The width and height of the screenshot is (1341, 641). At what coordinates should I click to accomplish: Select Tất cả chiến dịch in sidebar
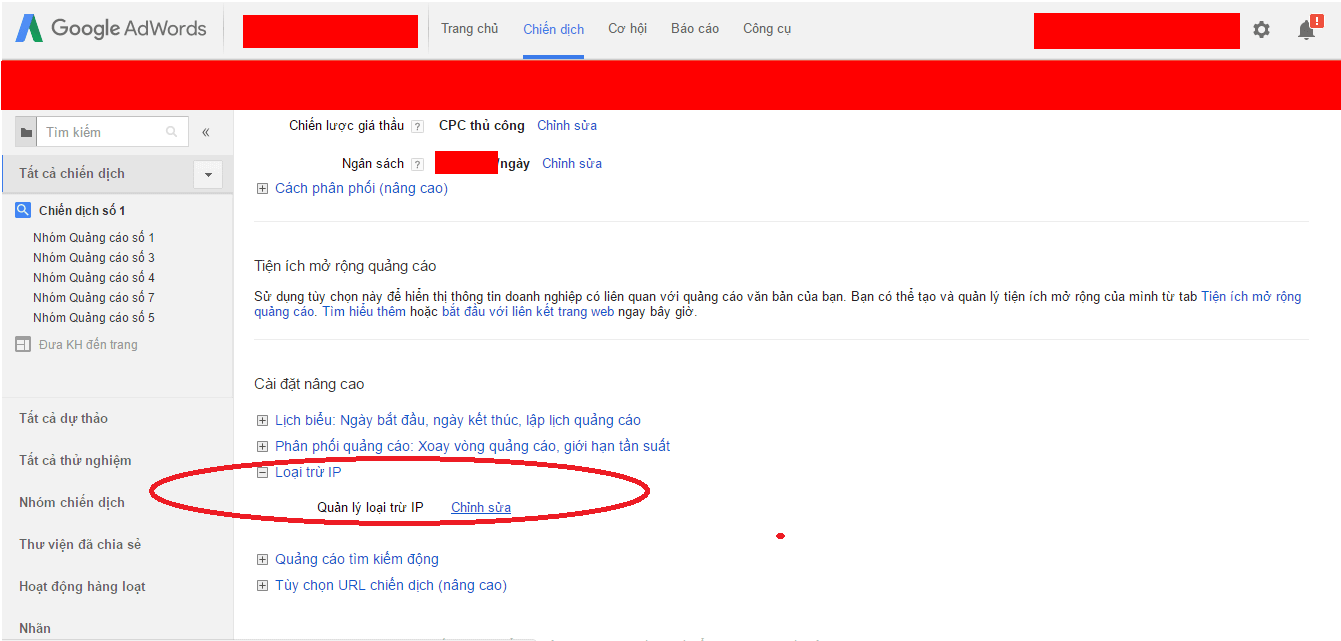pos(72,173)
